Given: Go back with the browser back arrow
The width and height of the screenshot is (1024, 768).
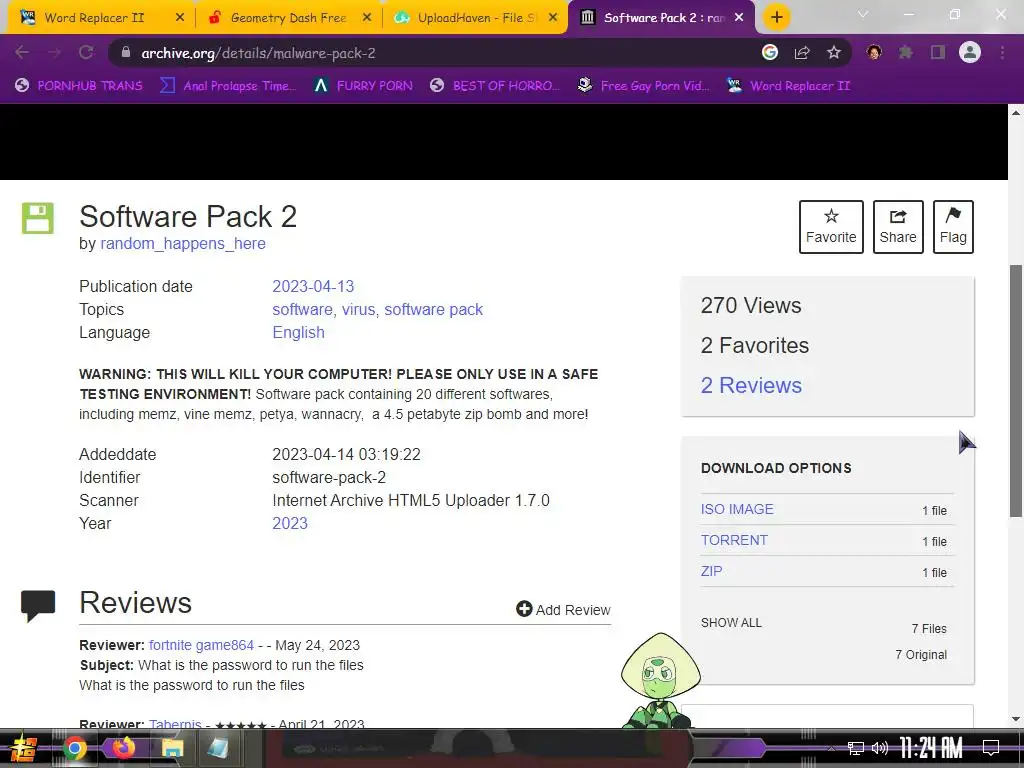Looking at the screenshot, I should 22,52.
